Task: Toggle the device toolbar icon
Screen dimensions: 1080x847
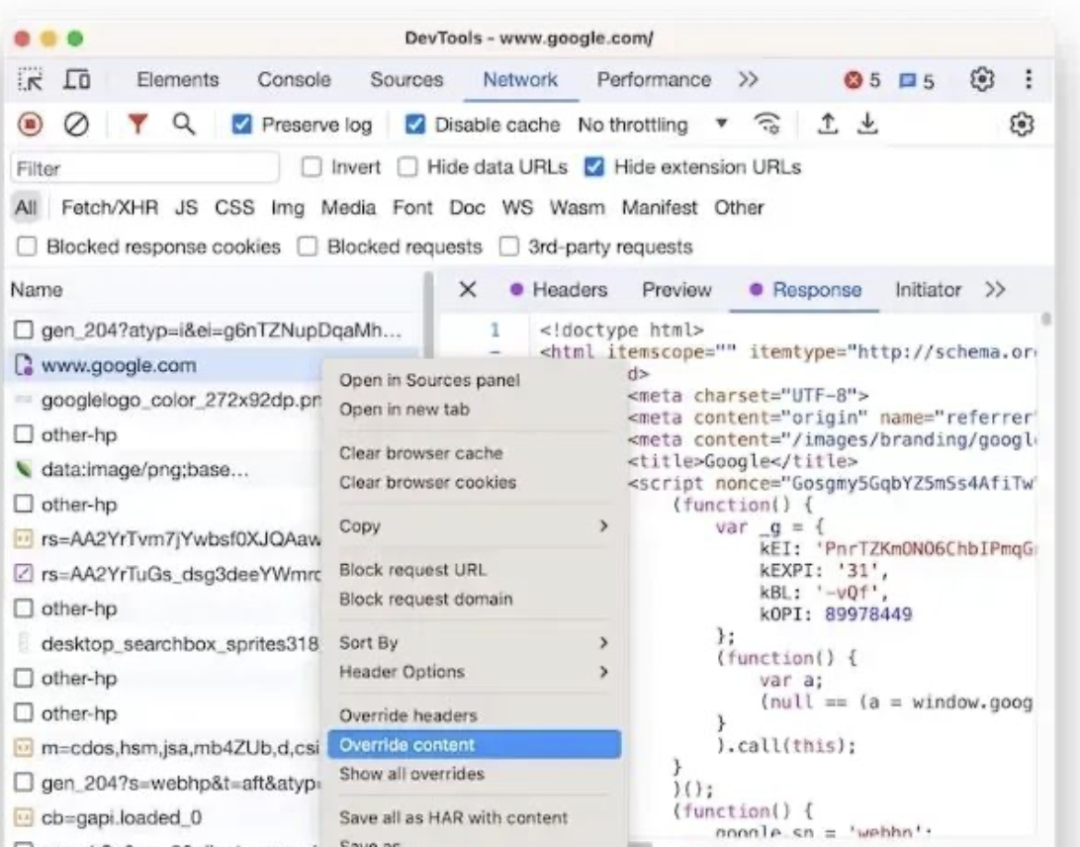Action: 76,80
